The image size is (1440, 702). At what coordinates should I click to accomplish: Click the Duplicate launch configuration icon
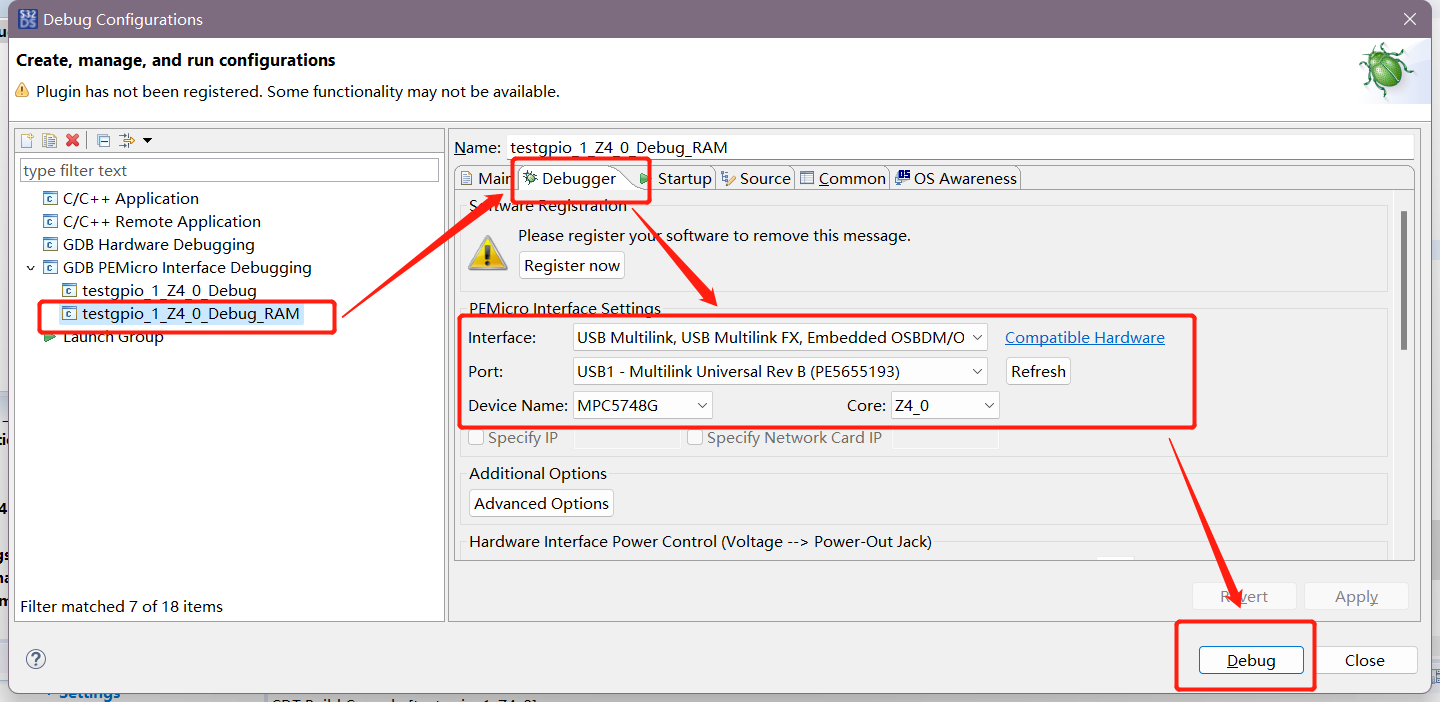(49, 140)
